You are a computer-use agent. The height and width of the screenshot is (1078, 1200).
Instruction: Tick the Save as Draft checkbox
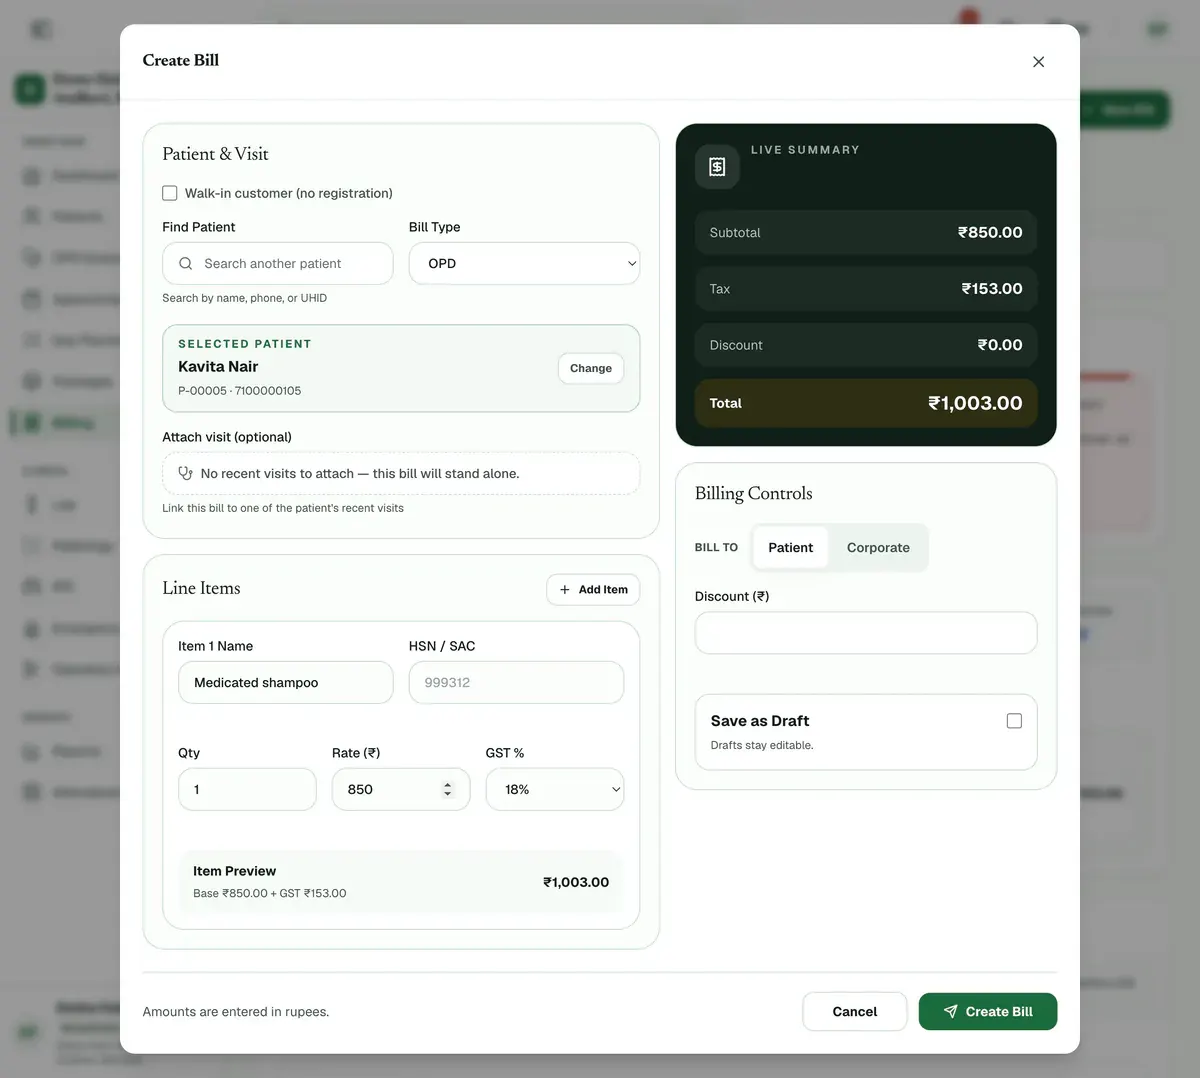pyautogui.click(x=1014, y=721)
